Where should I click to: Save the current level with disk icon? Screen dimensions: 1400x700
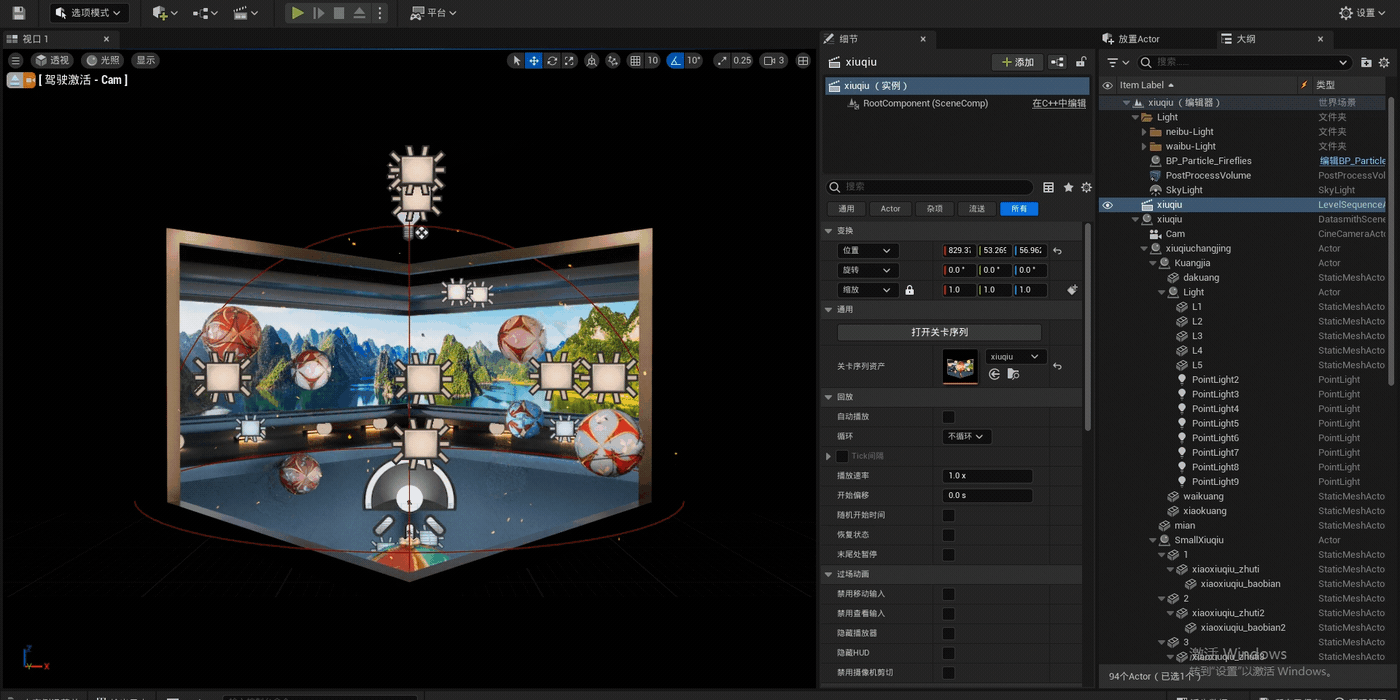coord(18,13)
